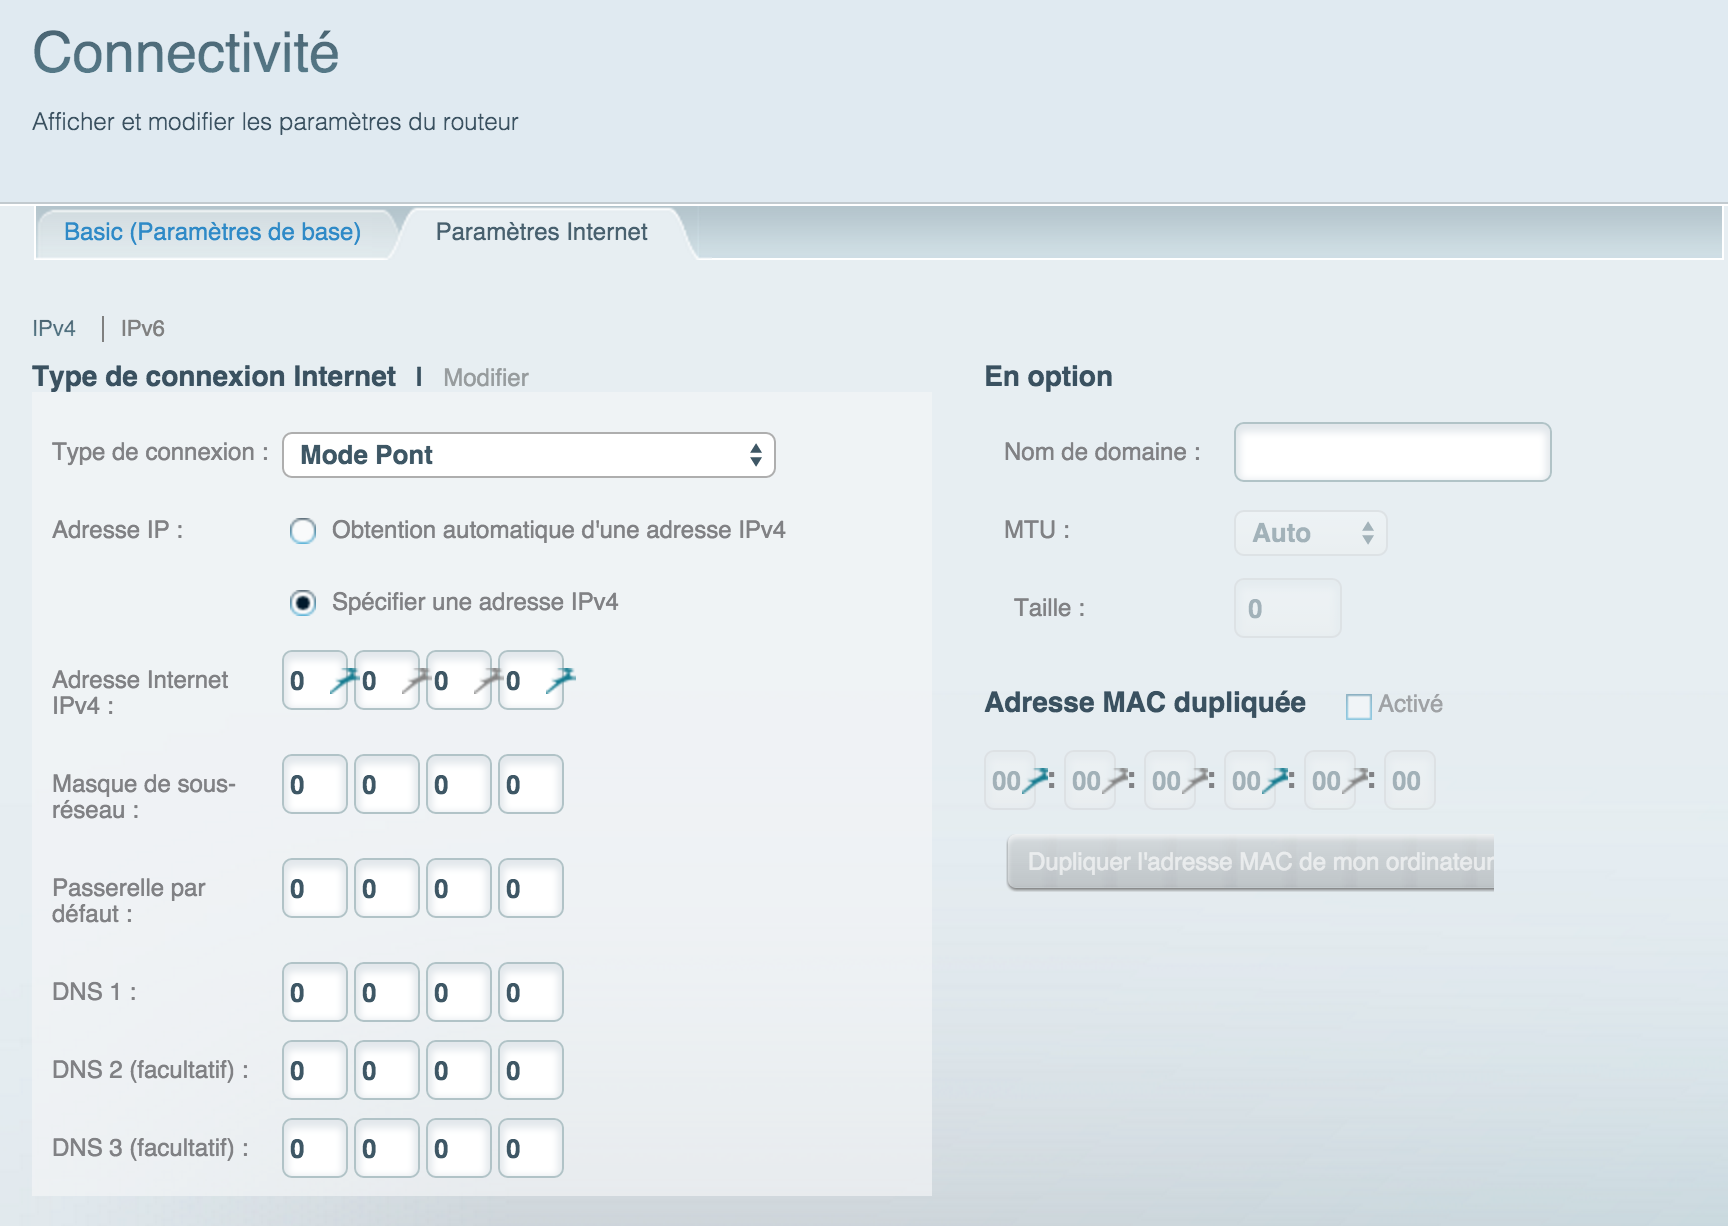Click the Modifier link
Viewport: 1728px width, 1226px height.
(x=486, y=378)
